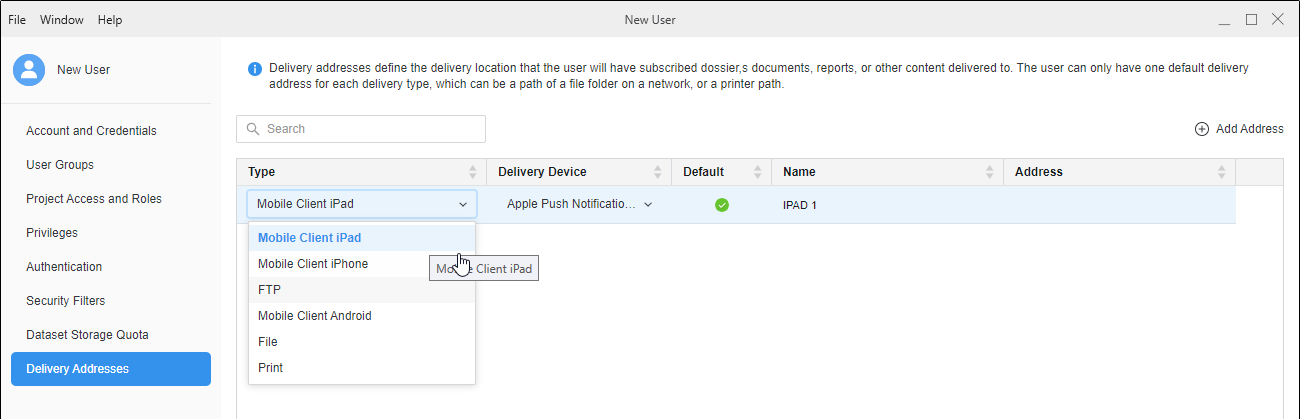This screenshot has width=1300, height=419.
Task: Sort by the Delivery Device column arrows
Action: pyautogui.click(x=658, y=172)
